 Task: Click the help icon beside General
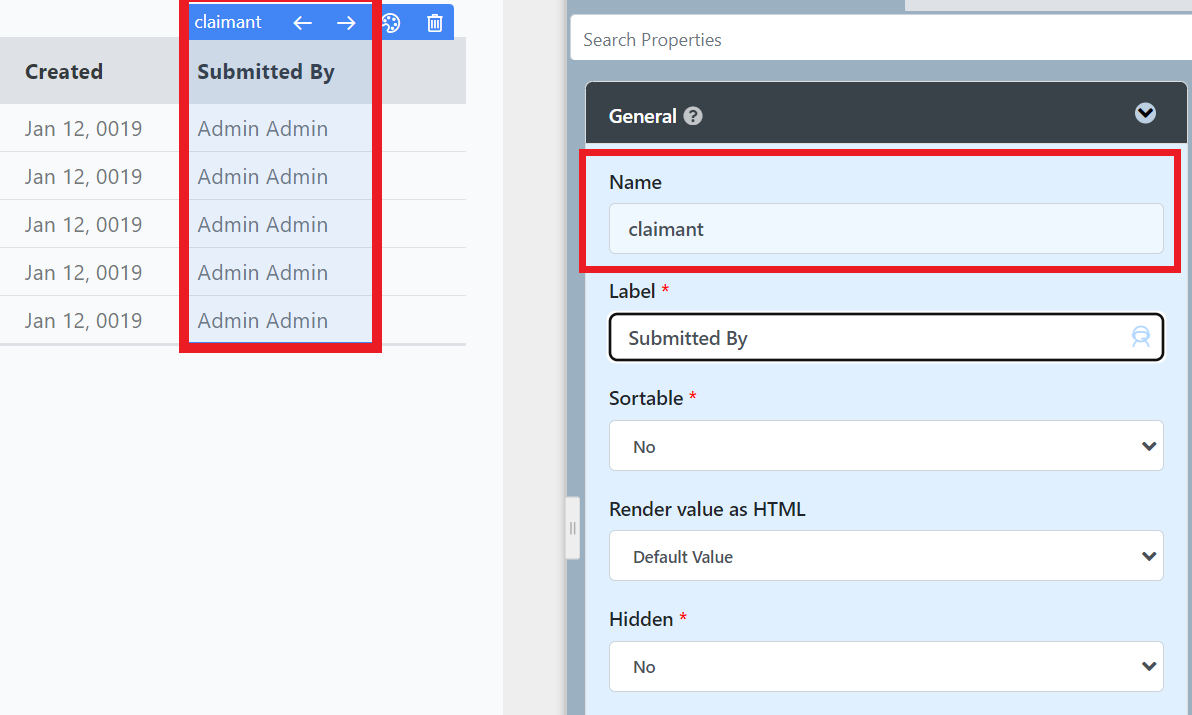(693, 116)
